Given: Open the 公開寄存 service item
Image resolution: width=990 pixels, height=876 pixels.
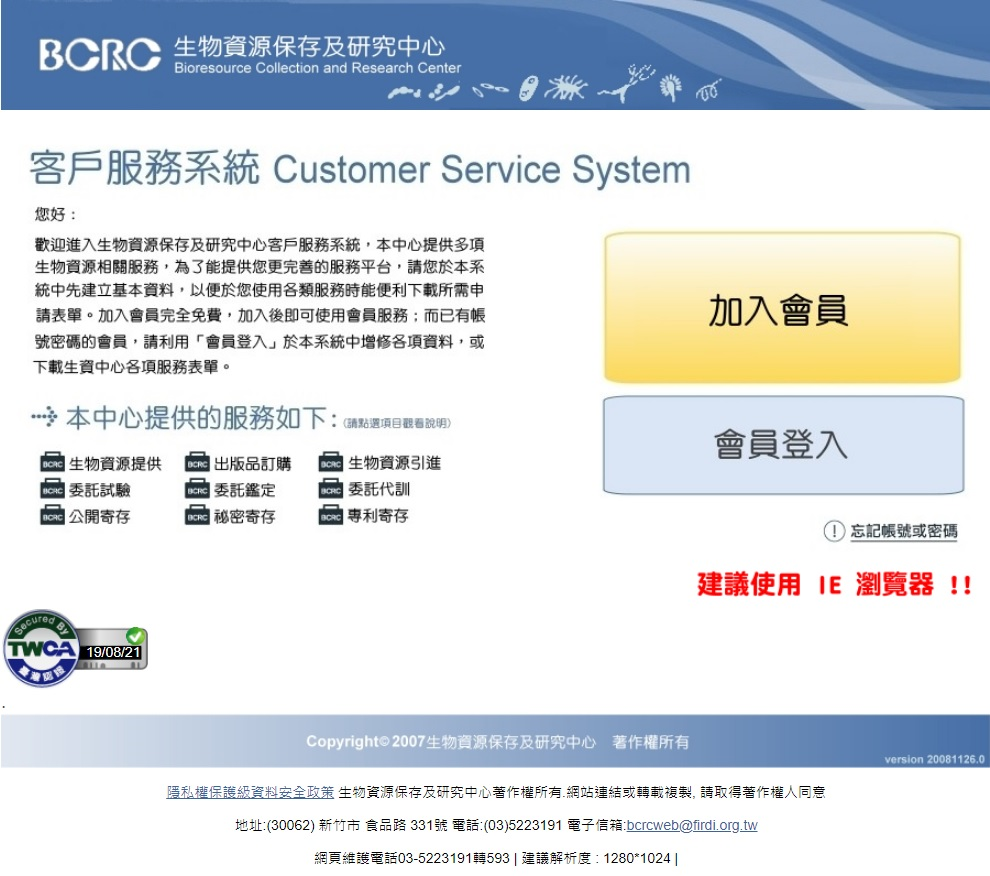Looking at the screenshot, I should 100,517.
